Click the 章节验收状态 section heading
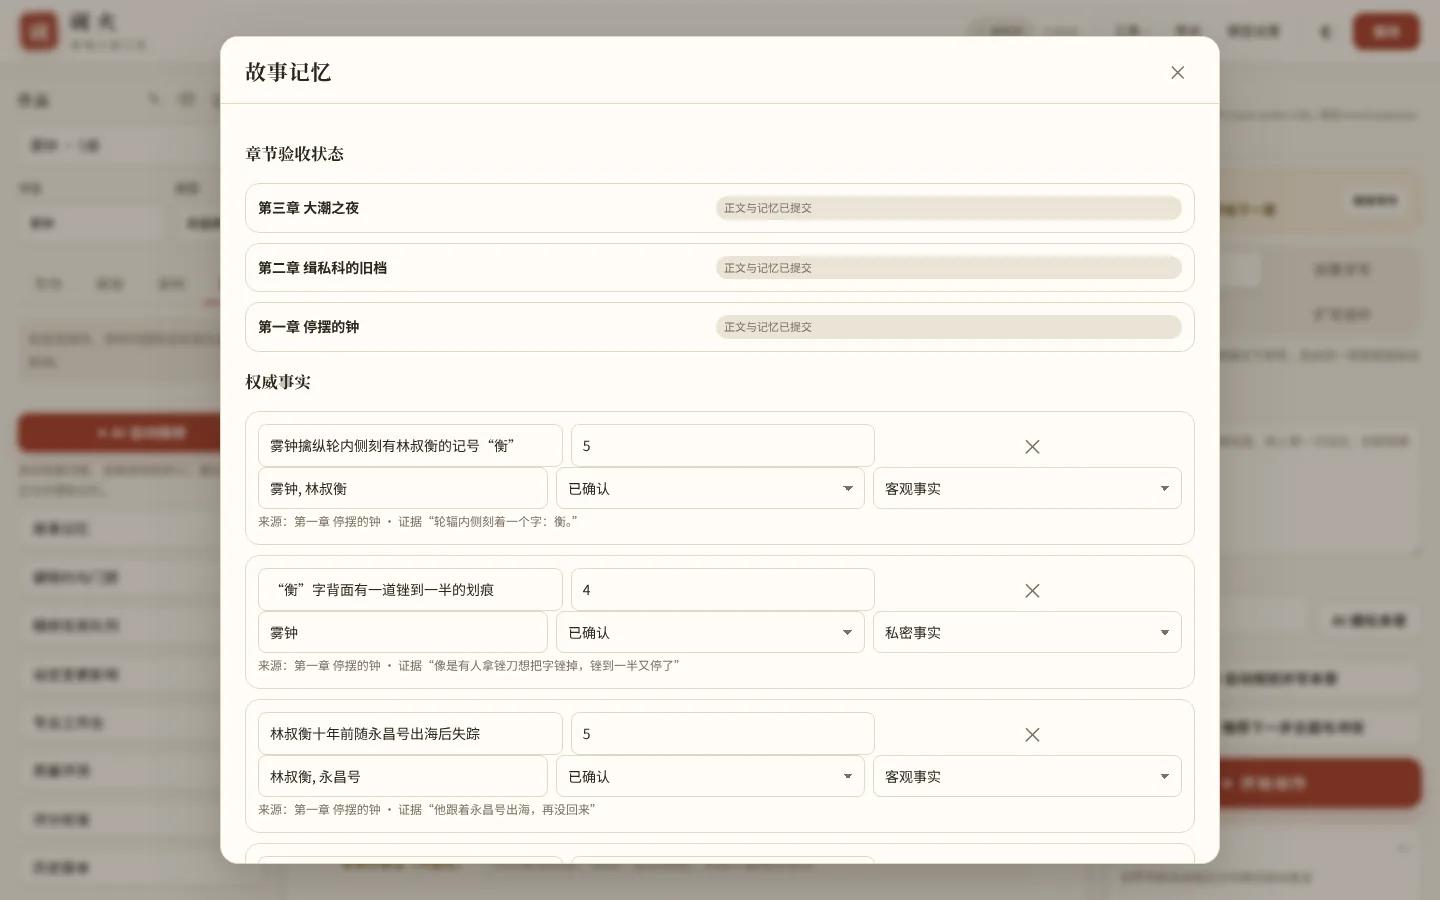The height and width of the screenshot is (900, 1440). point(295,154)
